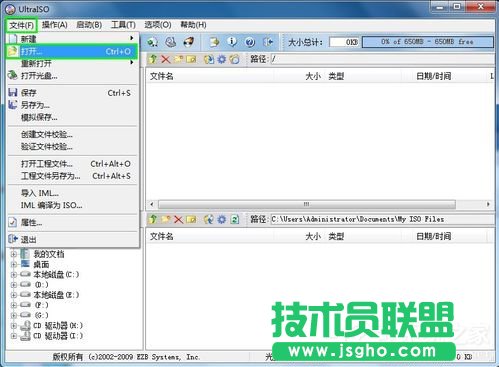Viewport: 499px width, 367px height.
Task: Click the lower 路径 field with My ISO Files
Action: [x=383, y=219]
